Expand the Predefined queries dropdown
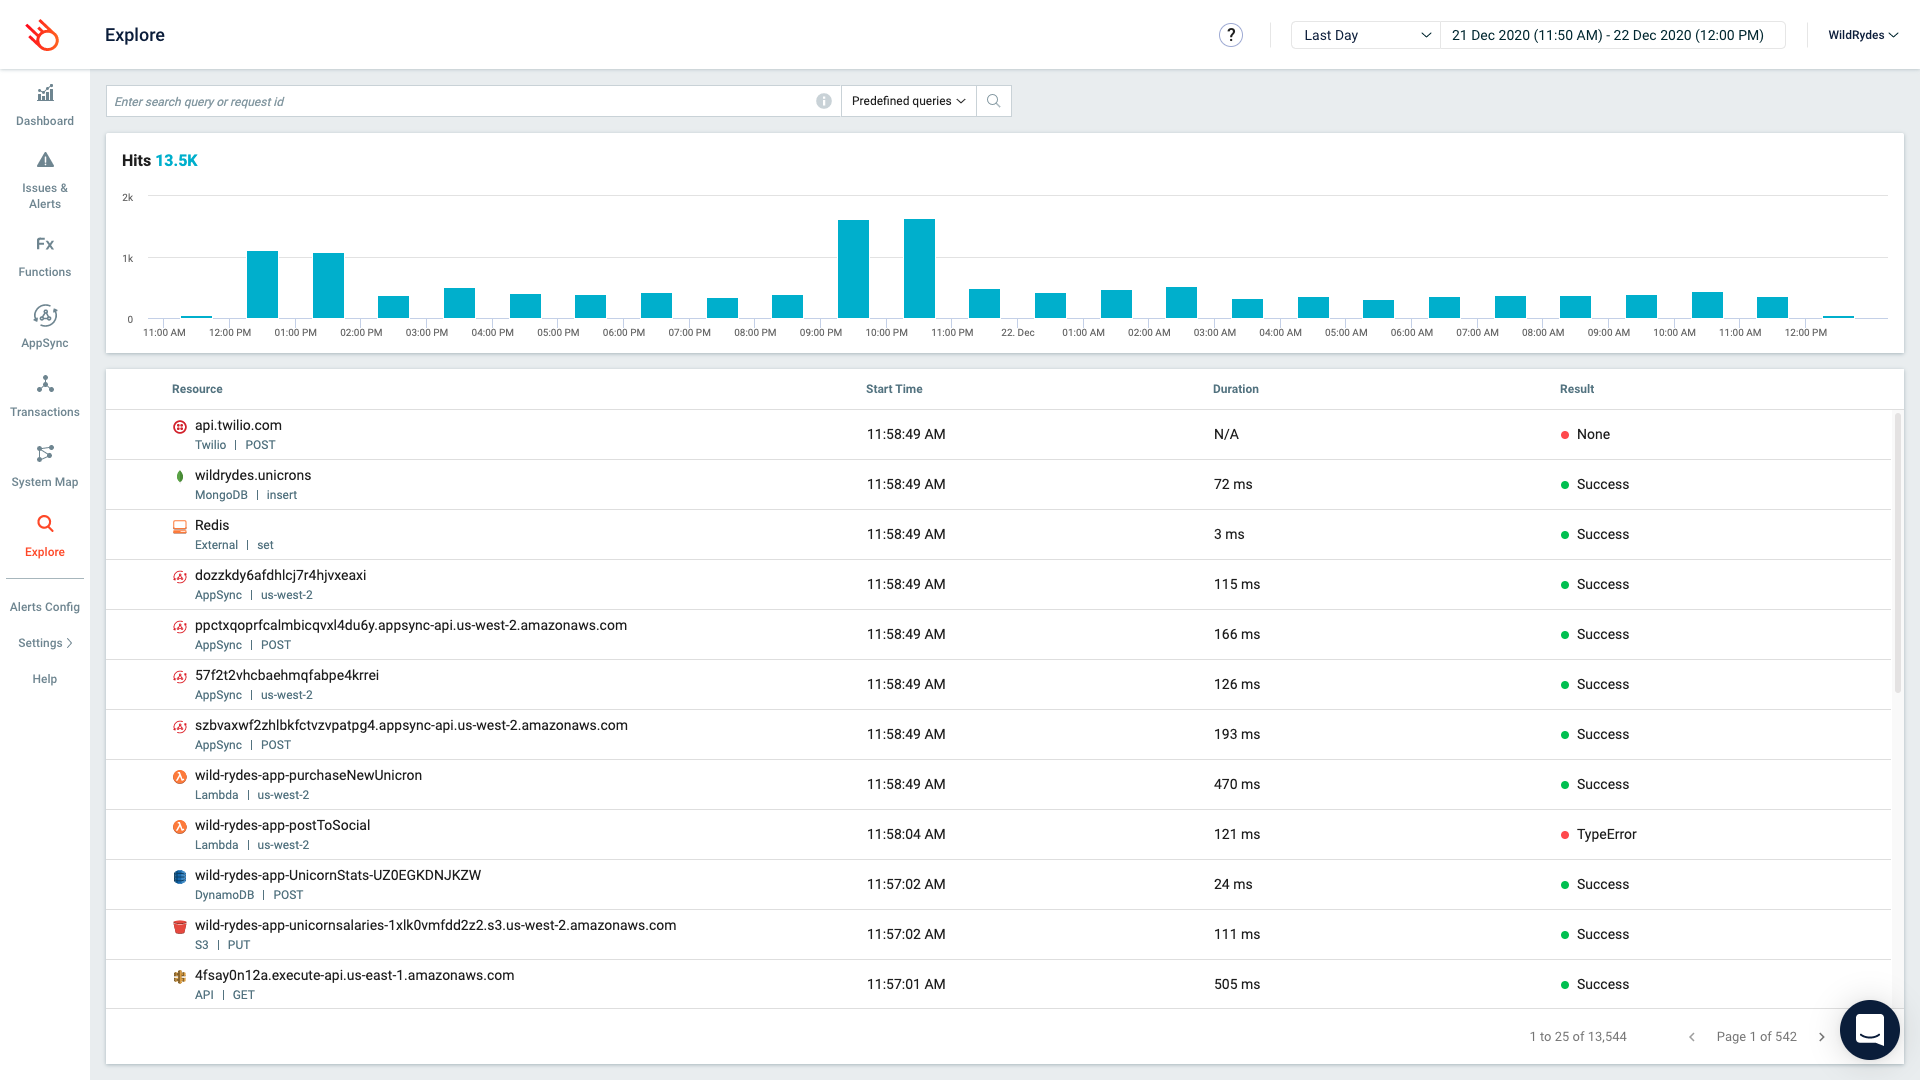Image resolution: width=1920 pixels, height=1080 pixels. point(908,101)
